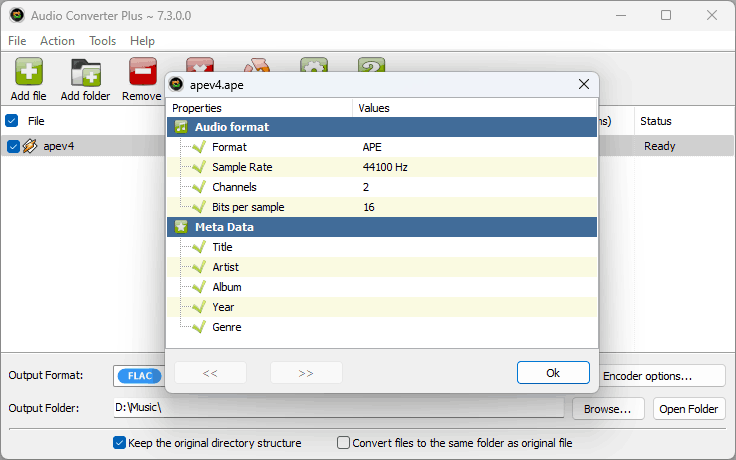
Task: Select the Audio format group row
Action: 382,127
